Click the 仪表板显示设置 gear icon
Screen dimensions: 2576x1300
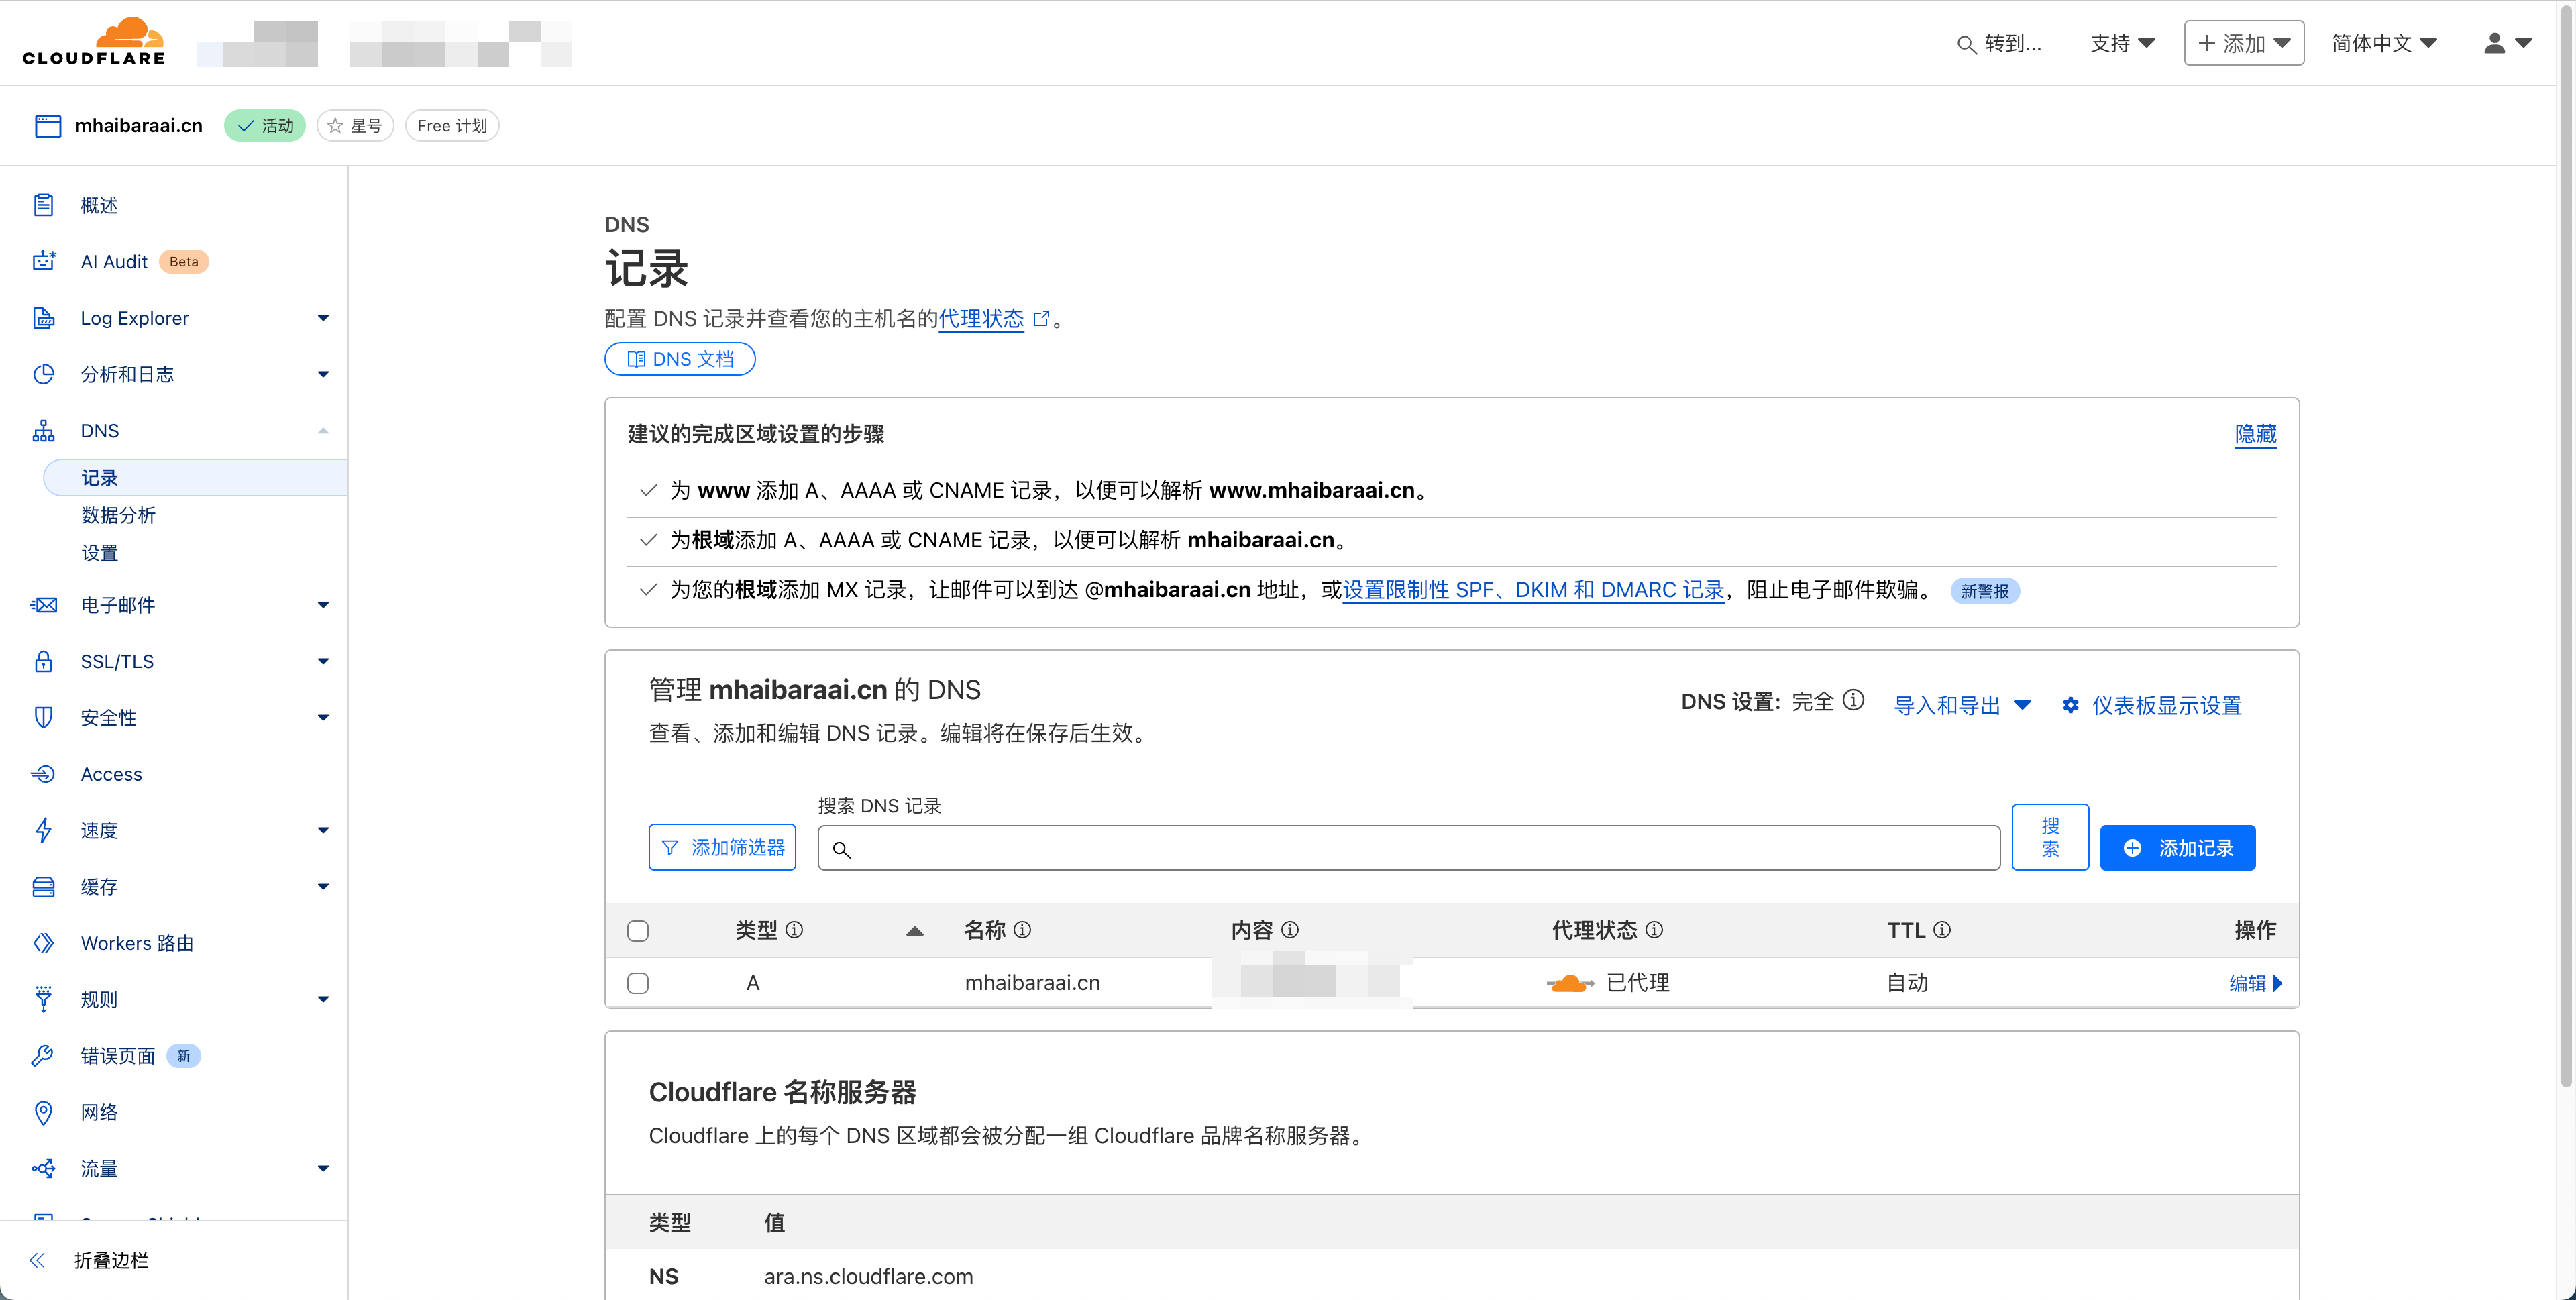pyautogui.click(x=2070, y=705)
